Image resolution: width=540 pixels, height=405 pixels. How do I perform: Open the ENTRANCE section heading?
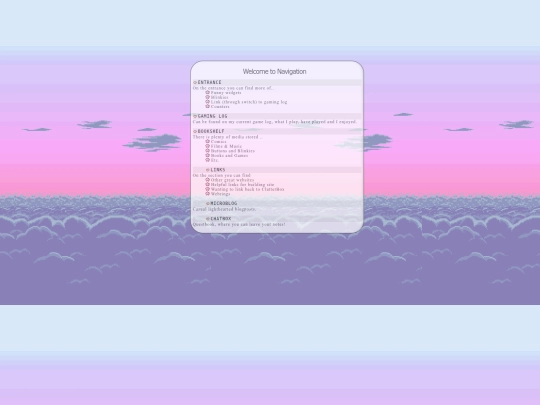[x=209, y=82]
